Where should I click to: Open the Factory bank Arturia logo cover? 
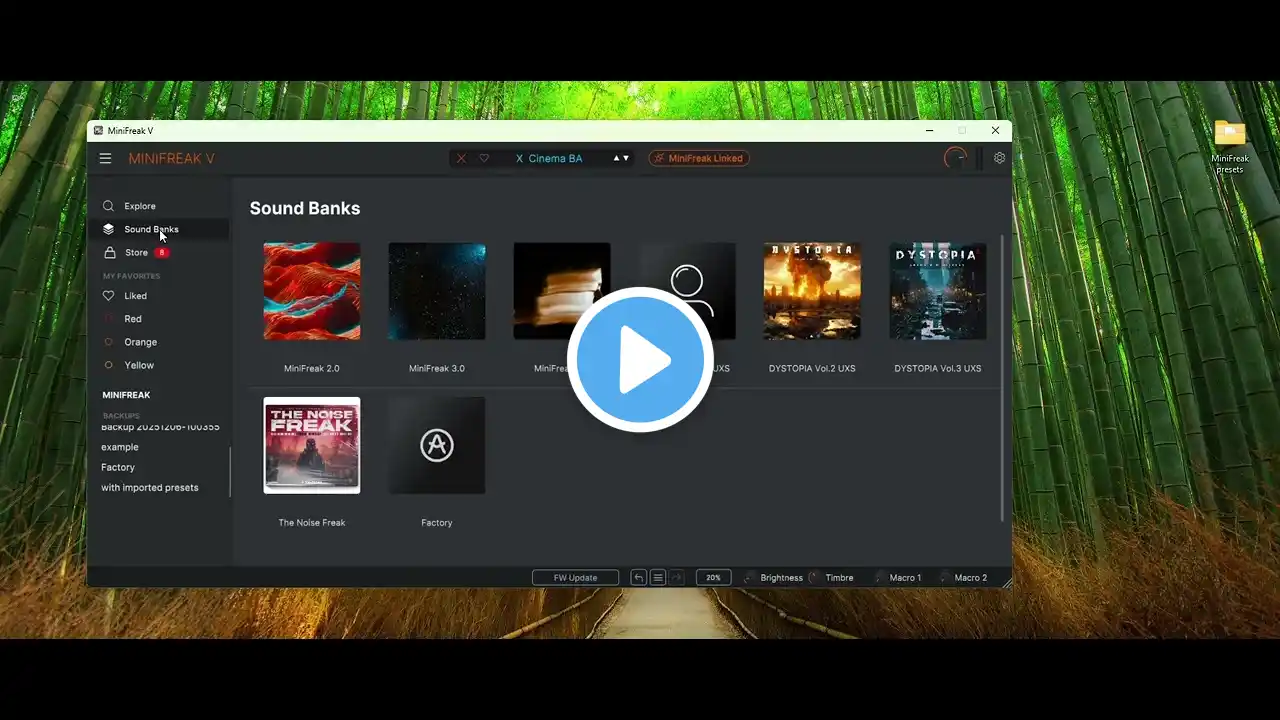point(437,445)
